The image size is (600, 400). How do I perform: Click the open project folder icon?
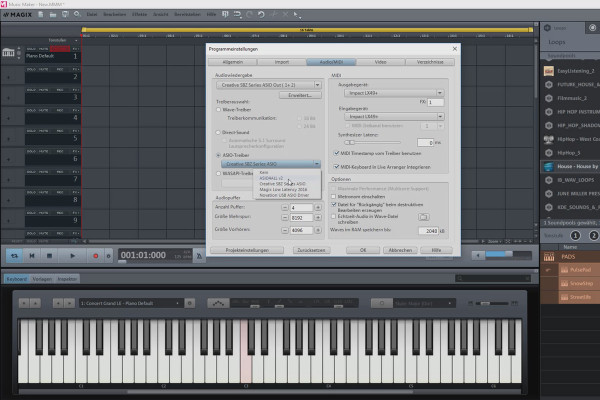click(53, 15)
